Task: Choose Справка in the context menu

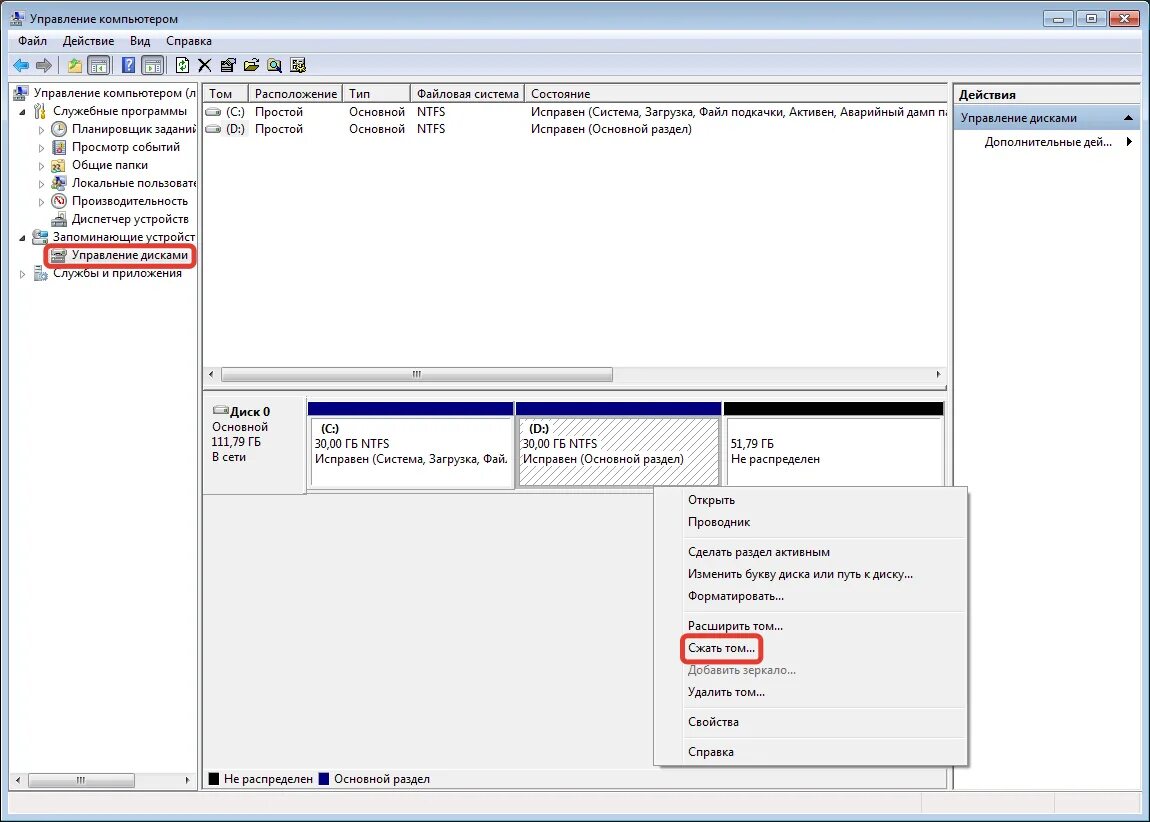Action: tap(711, 752)
